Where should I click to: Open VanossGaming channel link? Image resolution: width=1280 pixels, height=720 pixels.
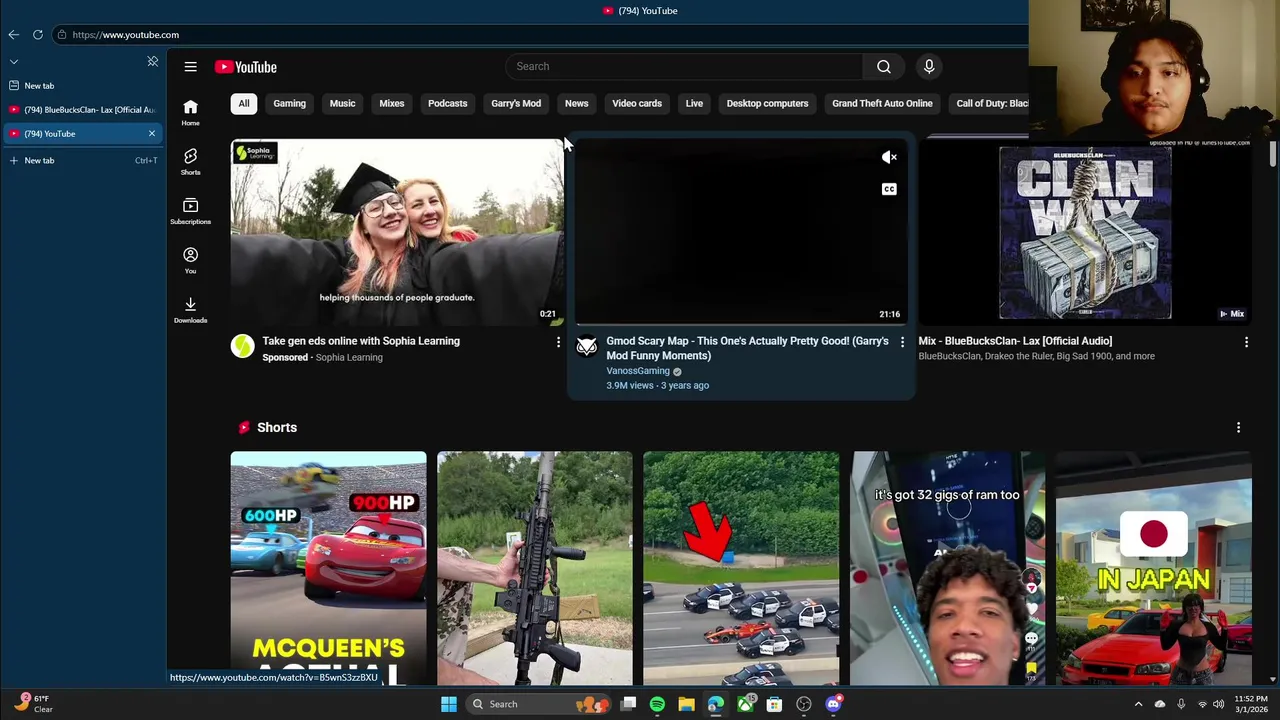638,371
